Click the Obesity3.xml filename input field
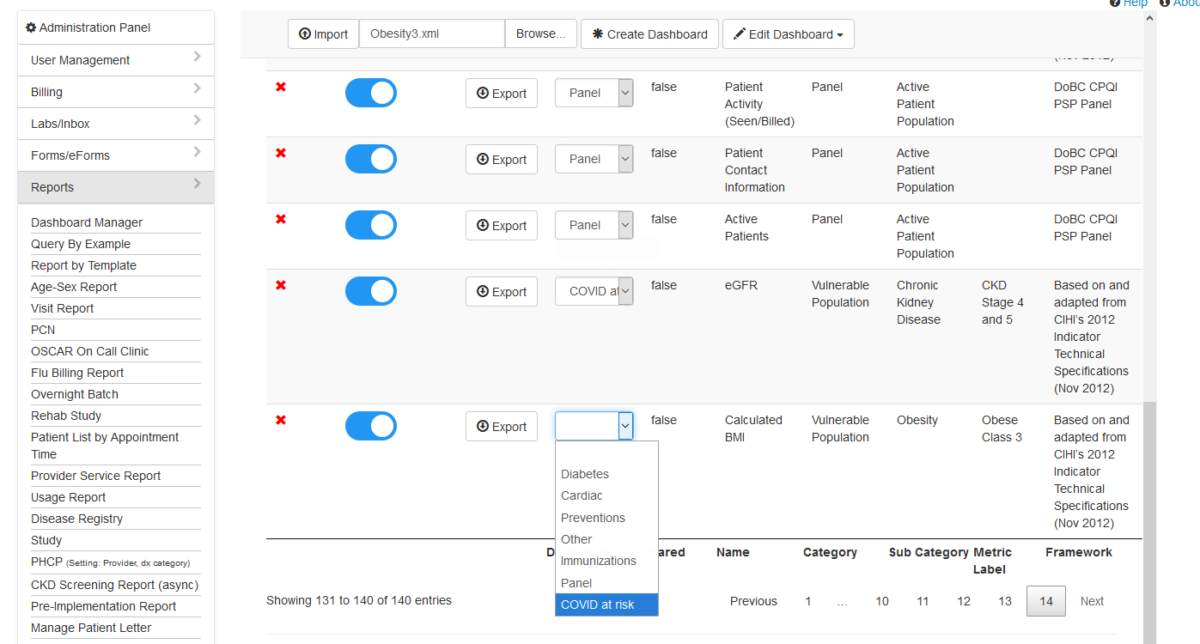 431,33
